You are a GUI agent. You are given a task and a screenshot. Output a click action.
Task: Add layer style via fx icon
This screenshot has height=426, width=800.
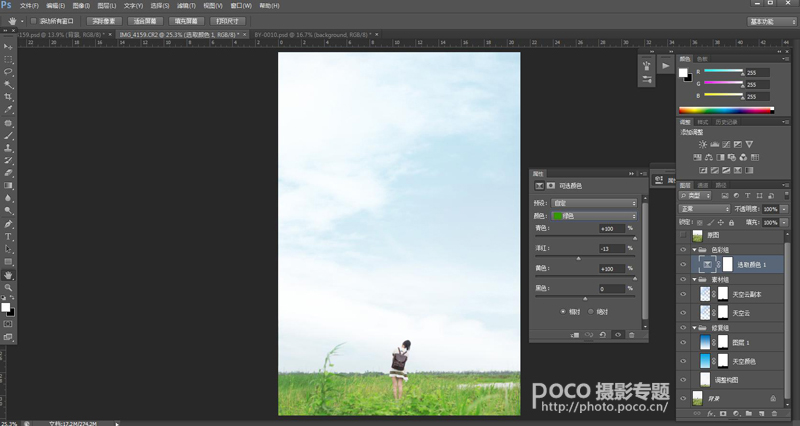click(710, 414)
